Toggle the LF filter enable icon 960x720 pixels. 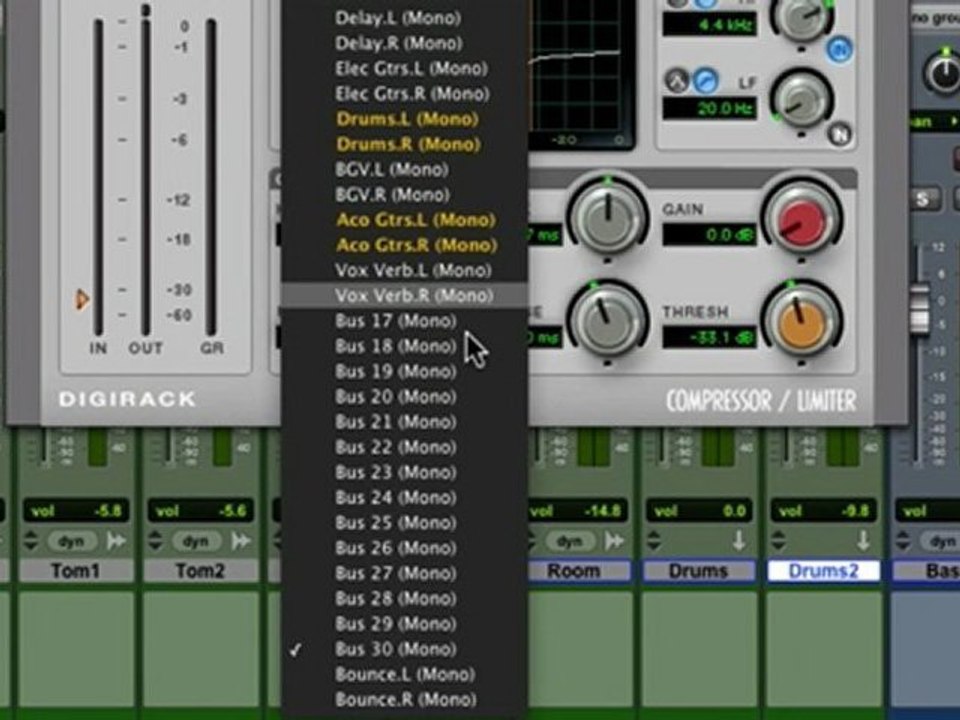[677, 80]
